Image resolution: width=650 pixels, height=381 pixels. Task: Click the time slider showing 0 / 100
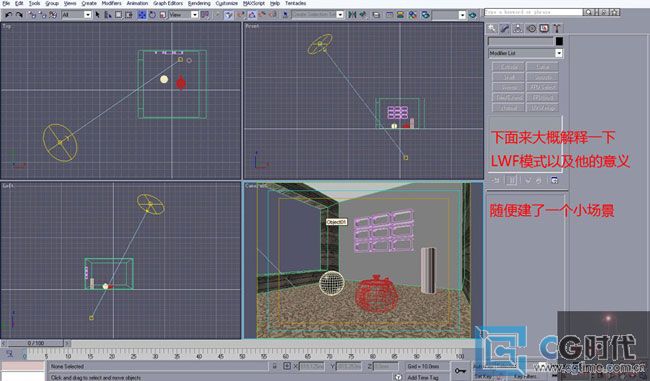point(36,343)
